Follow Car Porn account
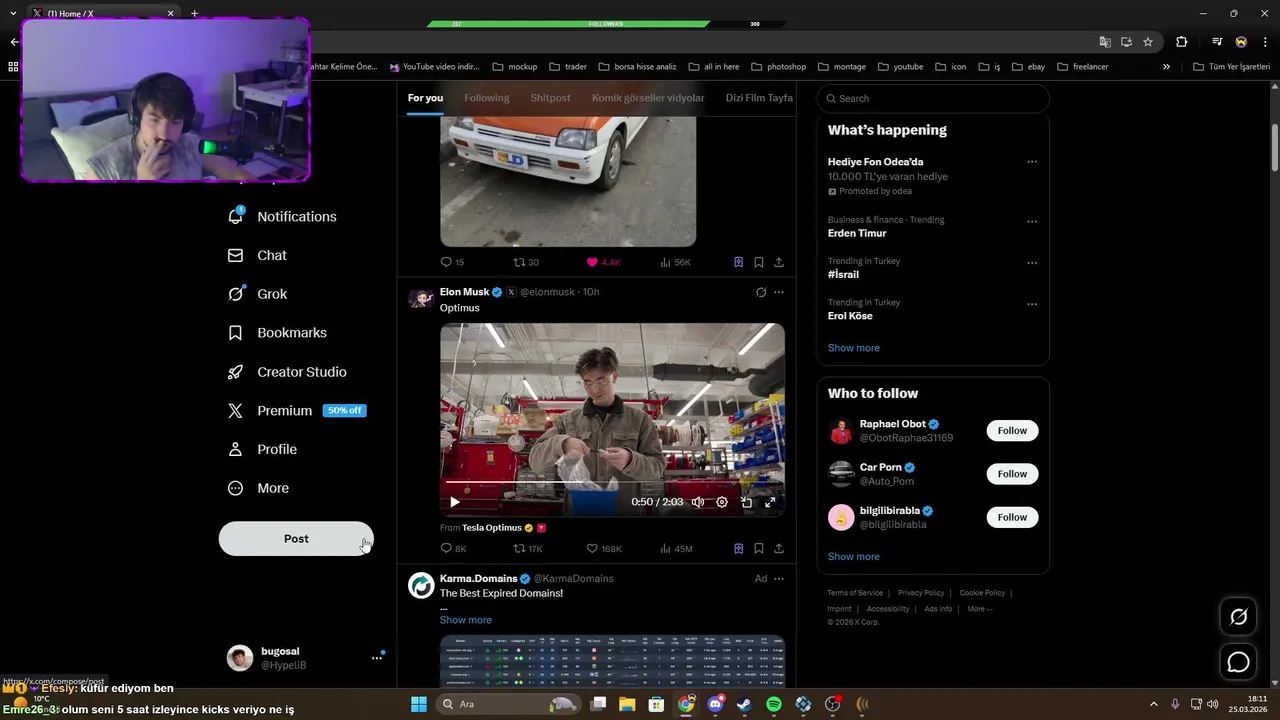Image resolution: width=1280 pixels, height=720 pixels. 1012,474
